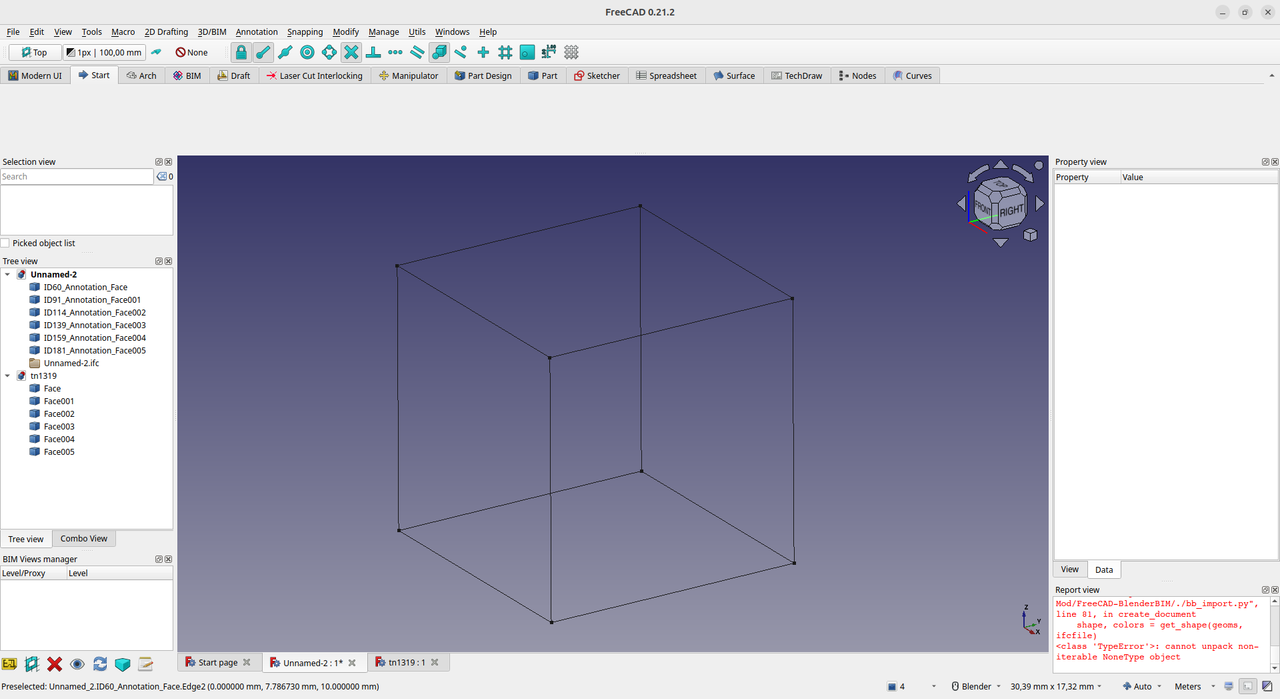1280x699 pixels.
Task: Click the small cube menu icon below navigation cube
Action: point(1030,235)
